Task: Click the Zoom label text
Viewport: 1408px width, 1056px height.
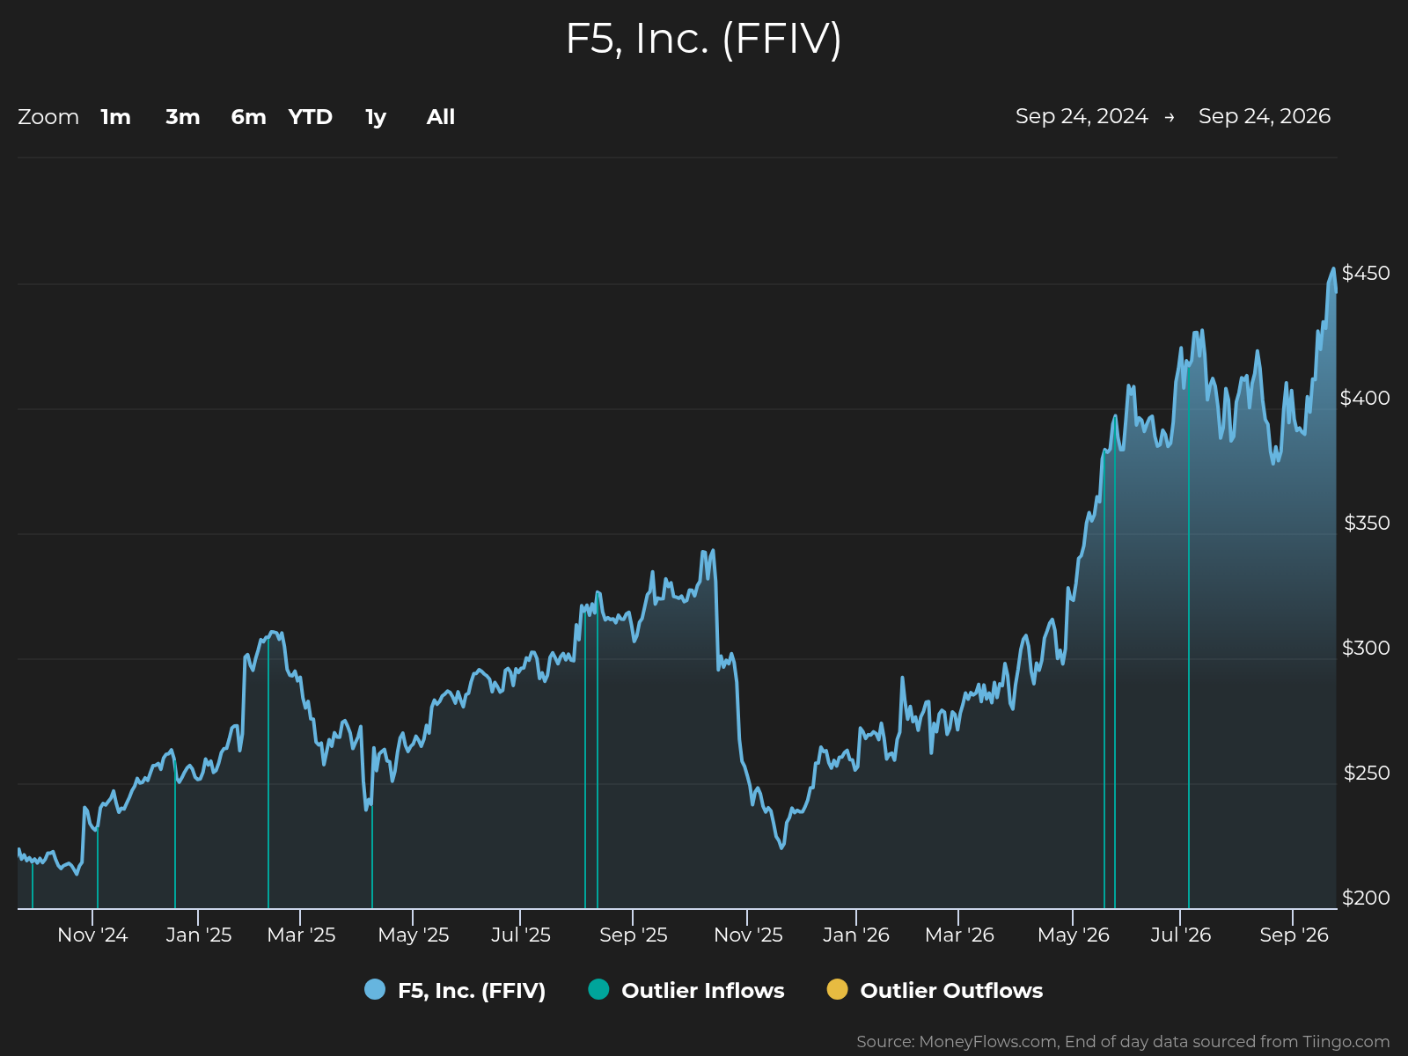Action: click(48, 117)
